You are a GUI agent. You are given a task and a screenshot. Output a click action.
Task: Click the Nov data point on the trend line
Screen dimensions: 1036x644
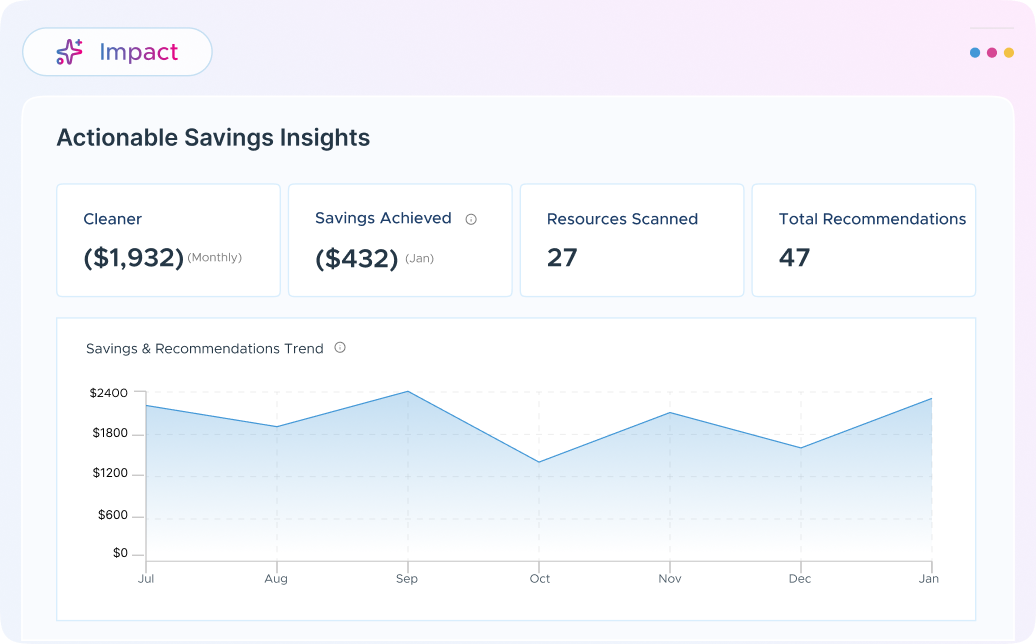point(669,413)
